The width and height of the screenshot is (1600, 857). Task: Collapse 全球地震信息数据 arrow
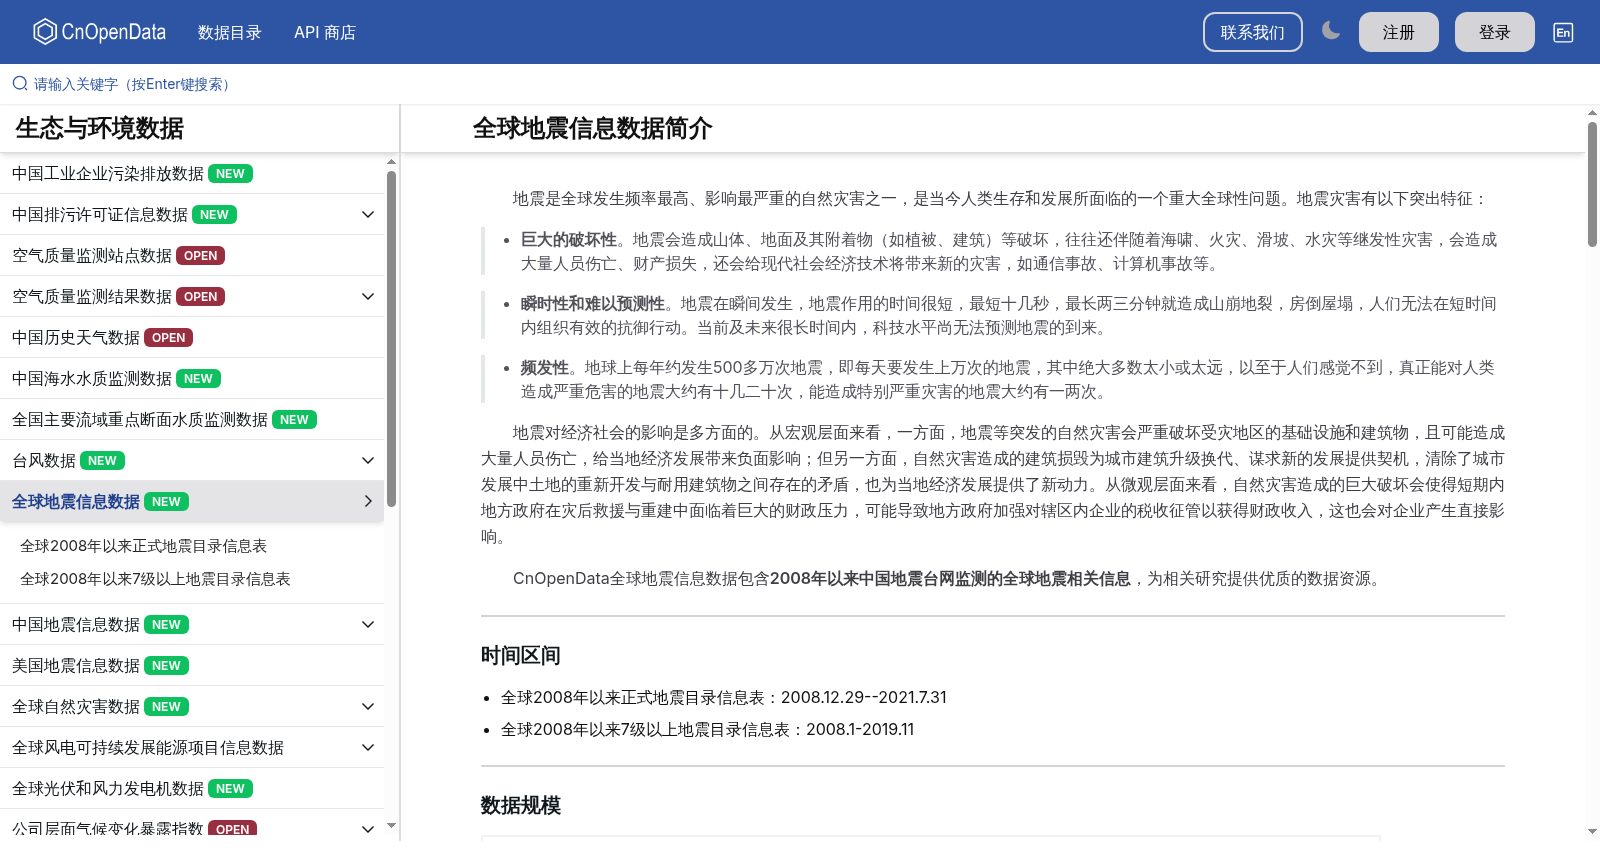tap(368, 501)
